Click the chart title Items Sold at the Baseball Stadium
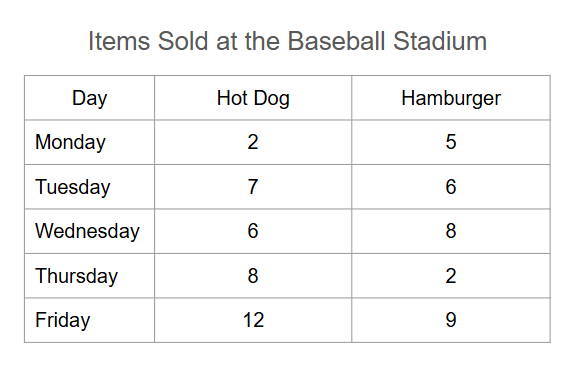 (287, 41)
